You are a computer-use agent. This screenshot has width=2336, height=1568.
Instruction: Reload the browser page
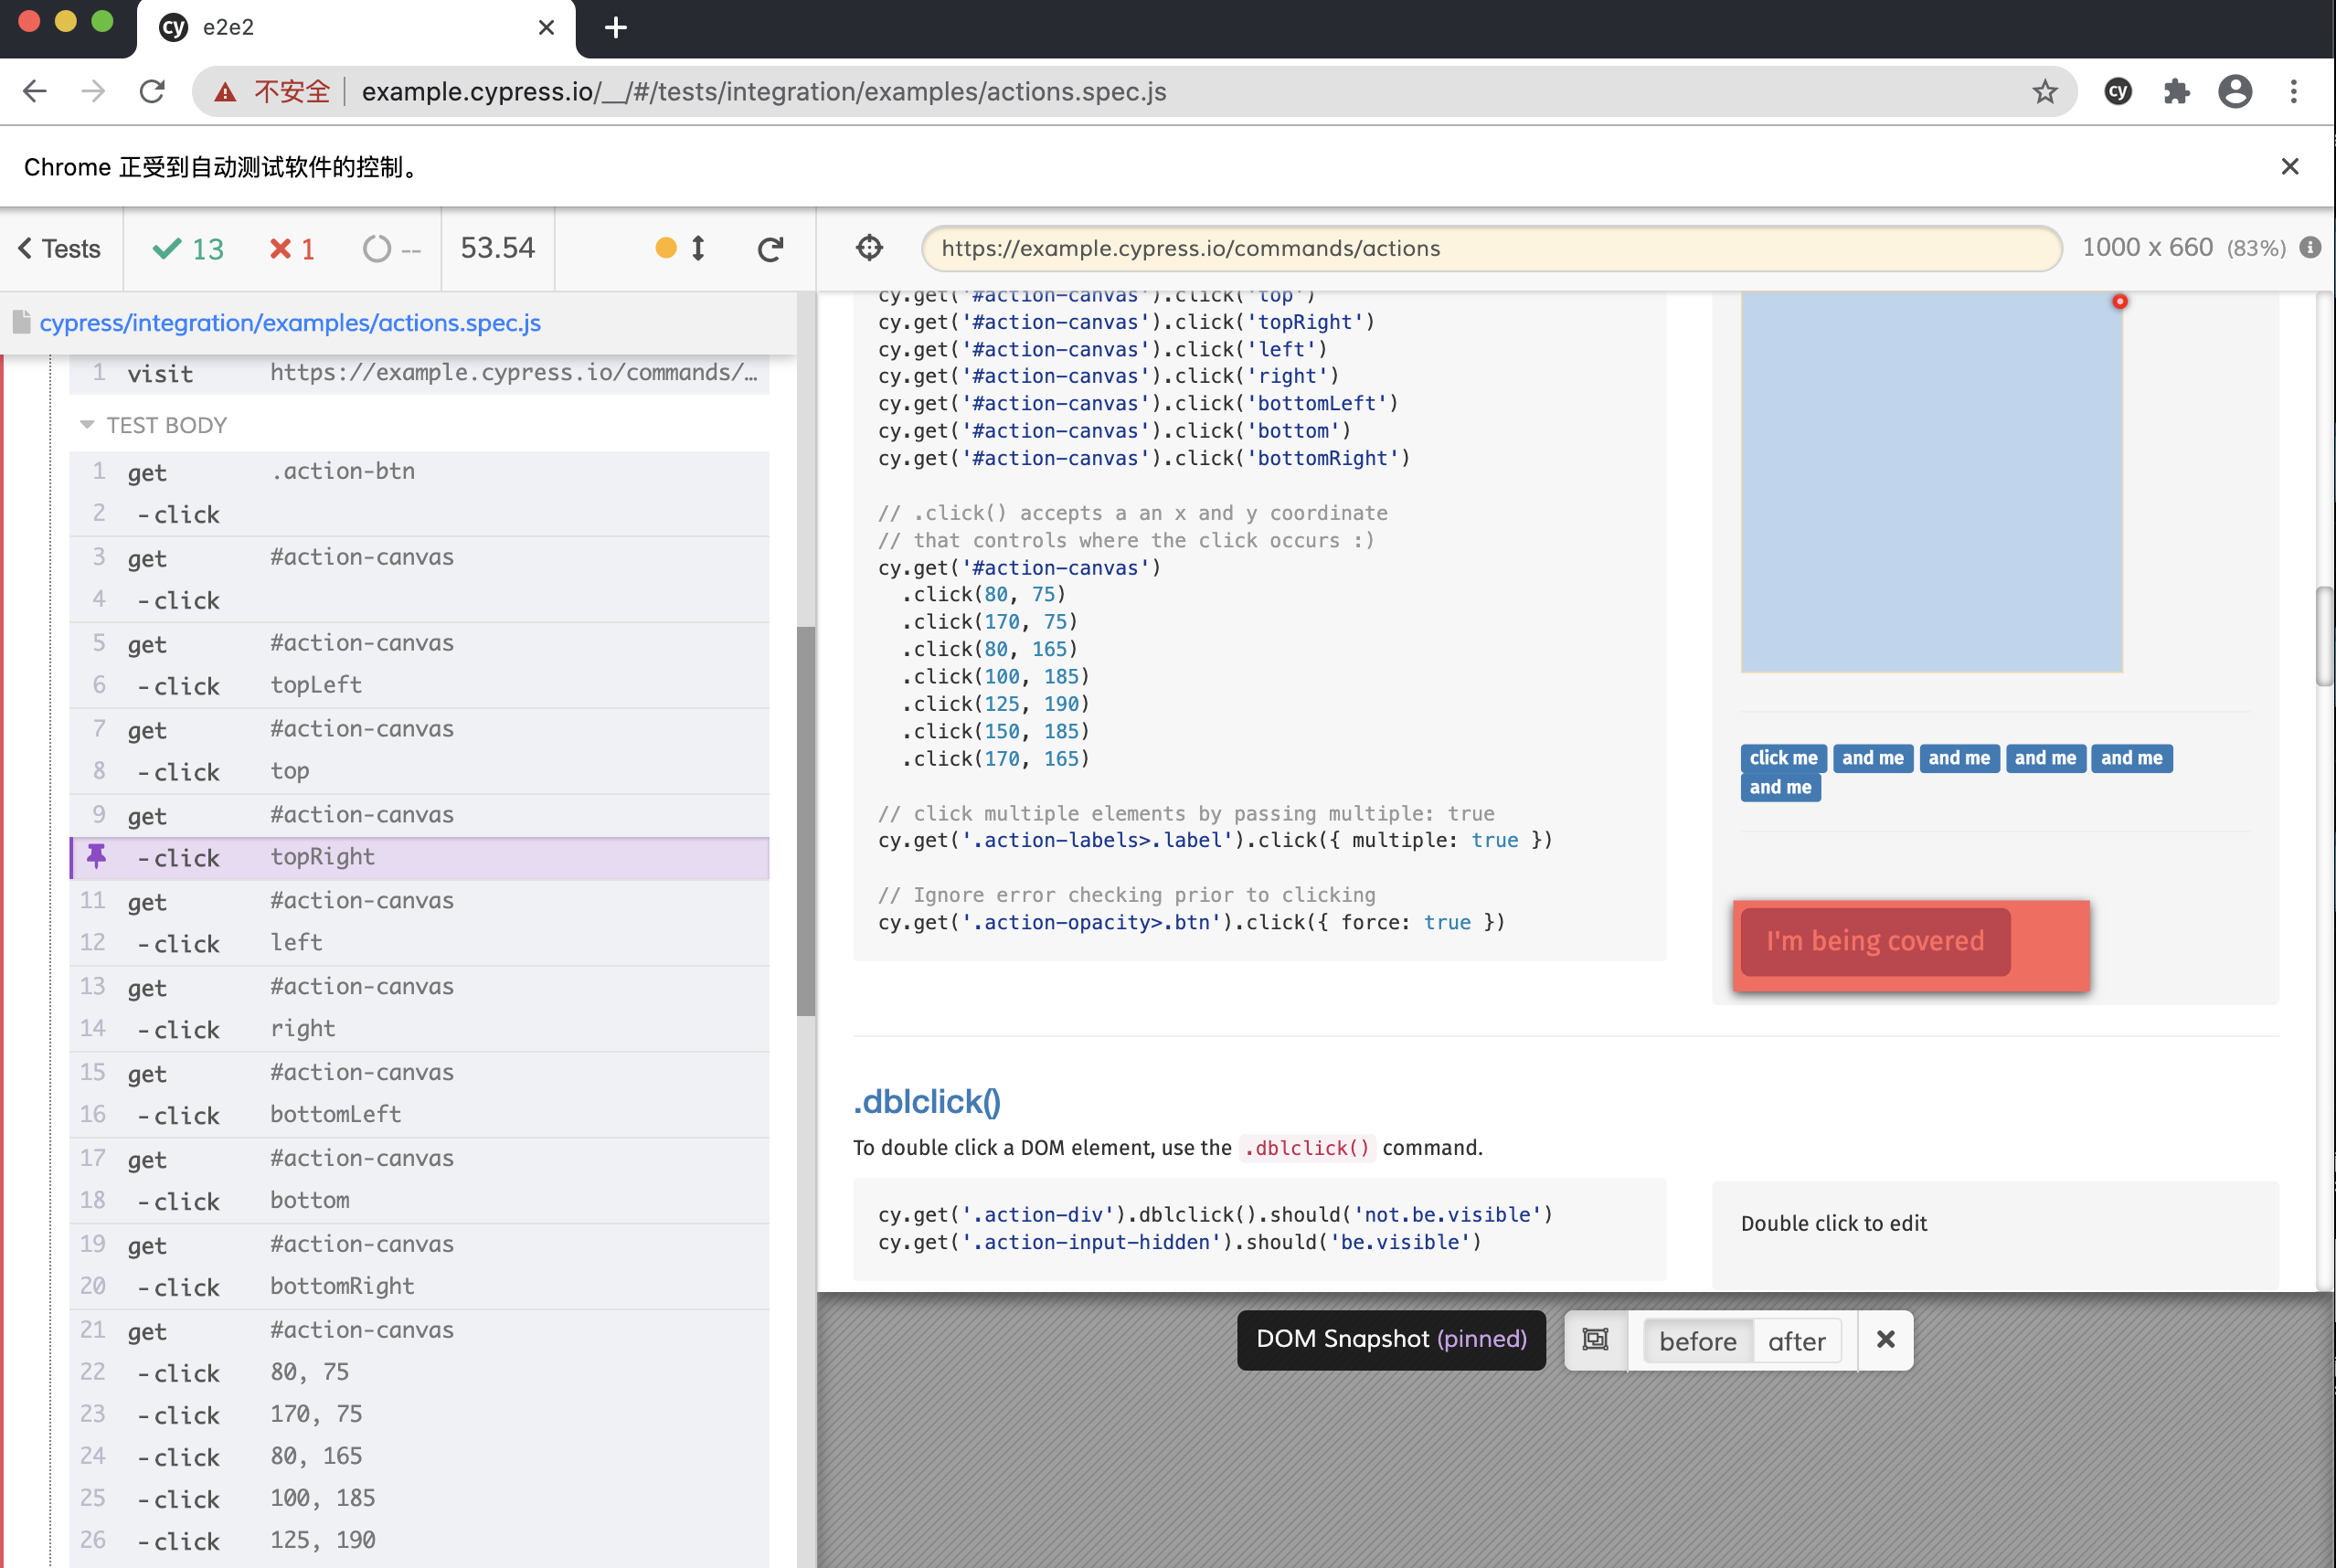(x=152, y=92)
